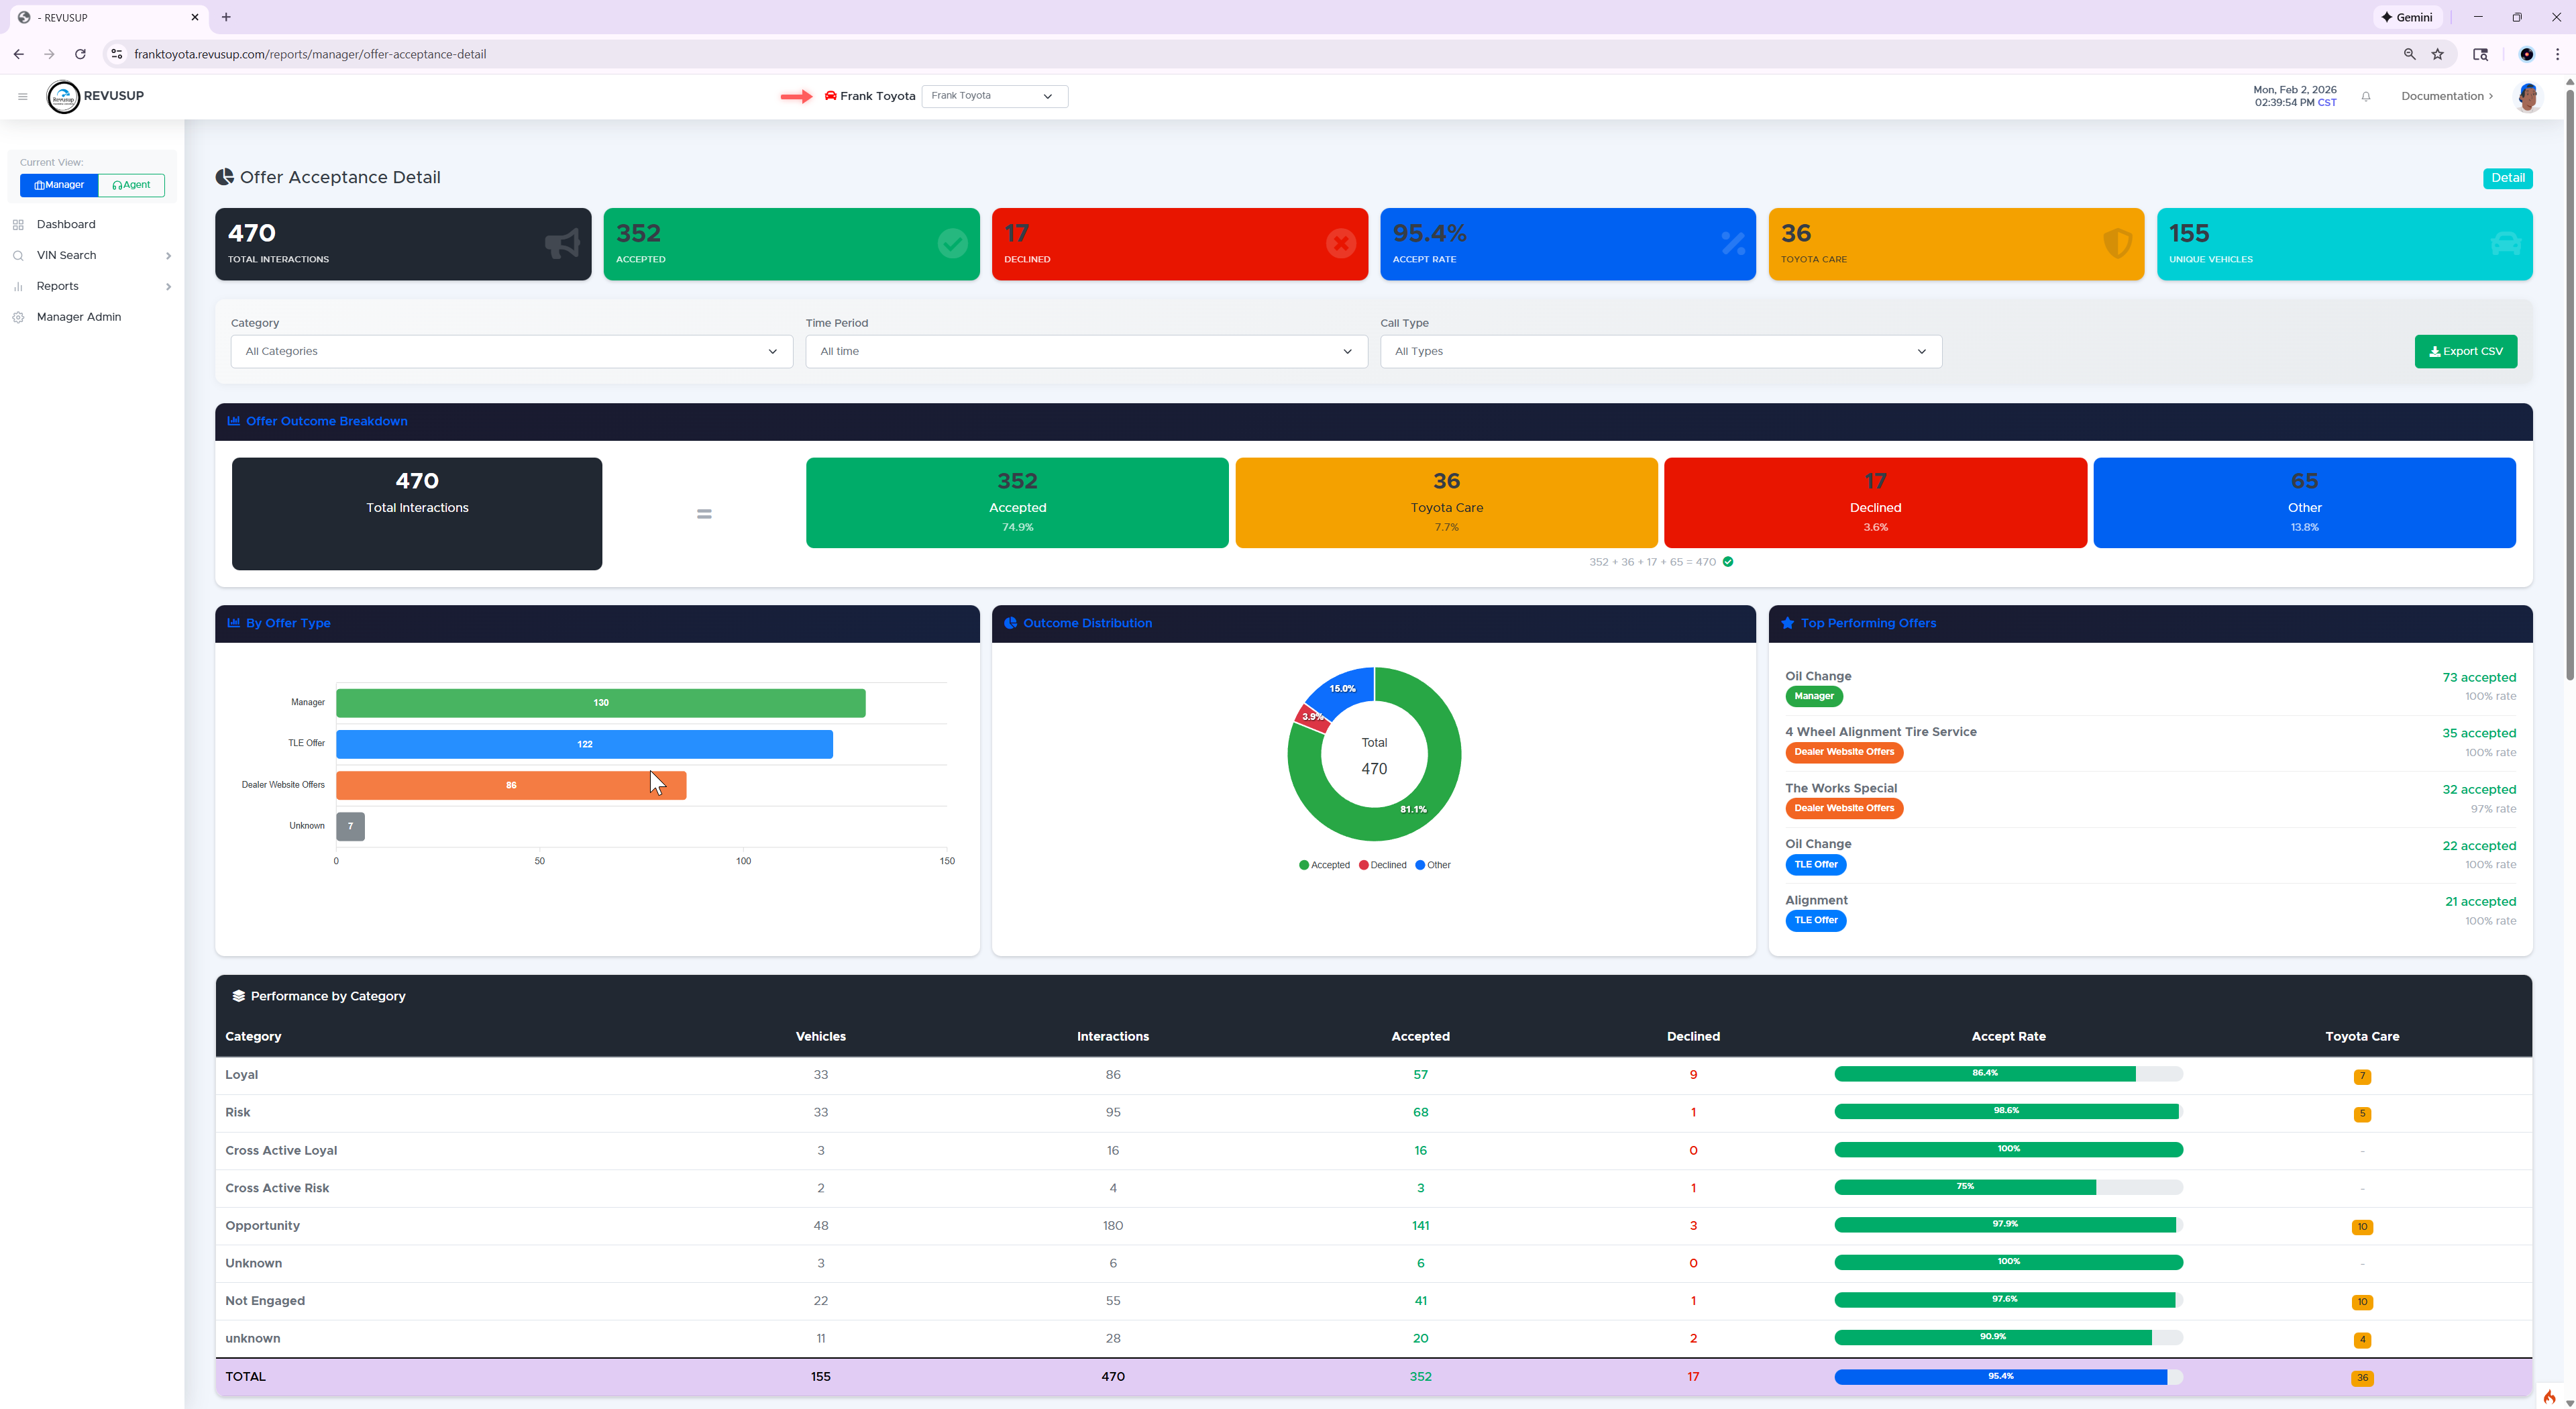Click the Manager bar in chart
The height and width of the screenshot is (1409, 2576).
(600, 703)
